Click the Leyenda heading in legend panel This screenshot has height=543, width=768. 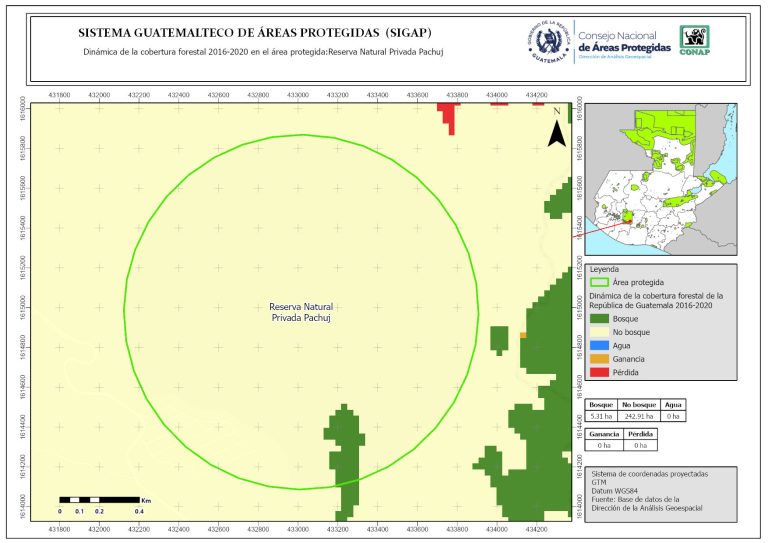point(605,269)
